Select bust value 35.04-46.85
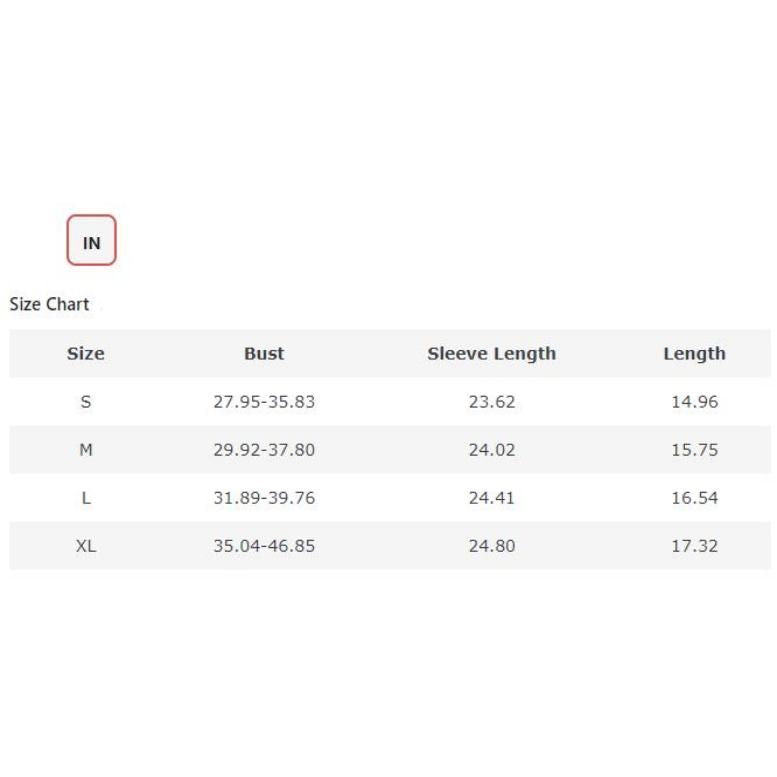Image resolution: width=777 pixels, height=777 pixels. pos(264,546)
